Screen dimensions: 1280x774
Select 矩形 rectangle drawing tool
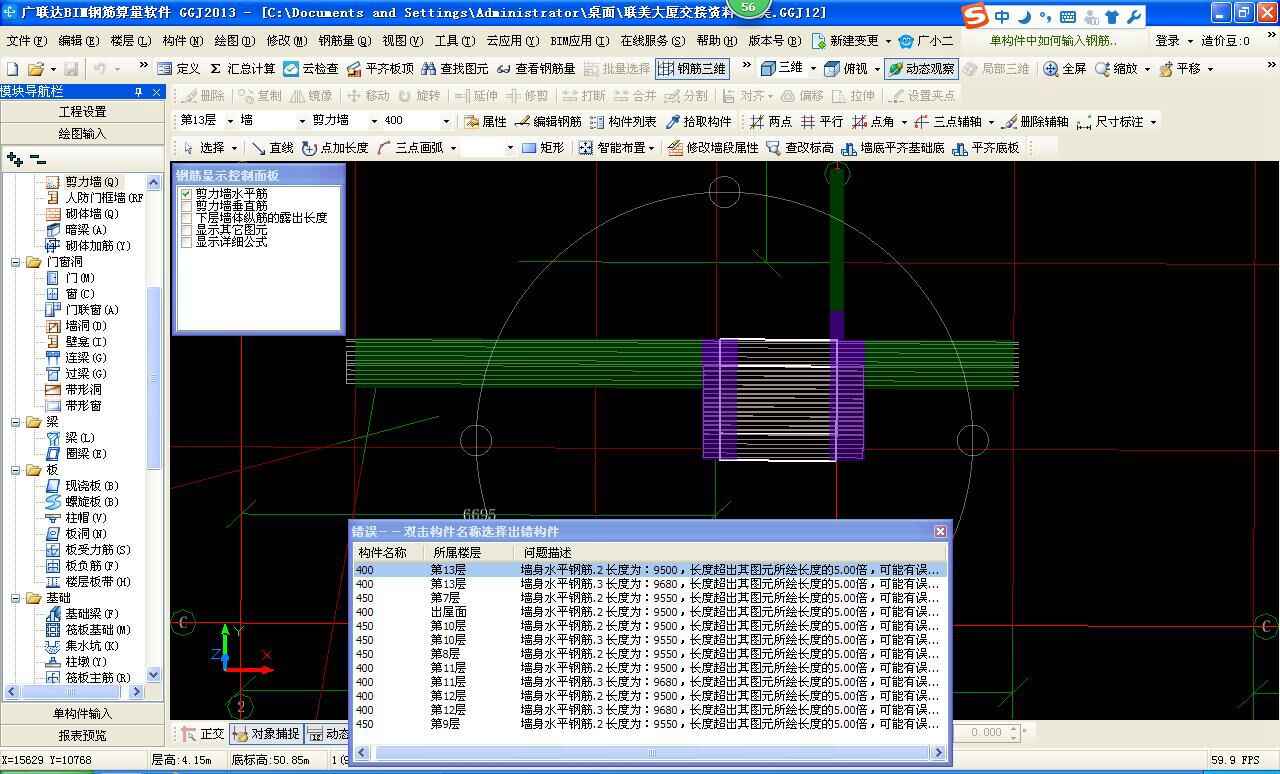tap(543, 147)
